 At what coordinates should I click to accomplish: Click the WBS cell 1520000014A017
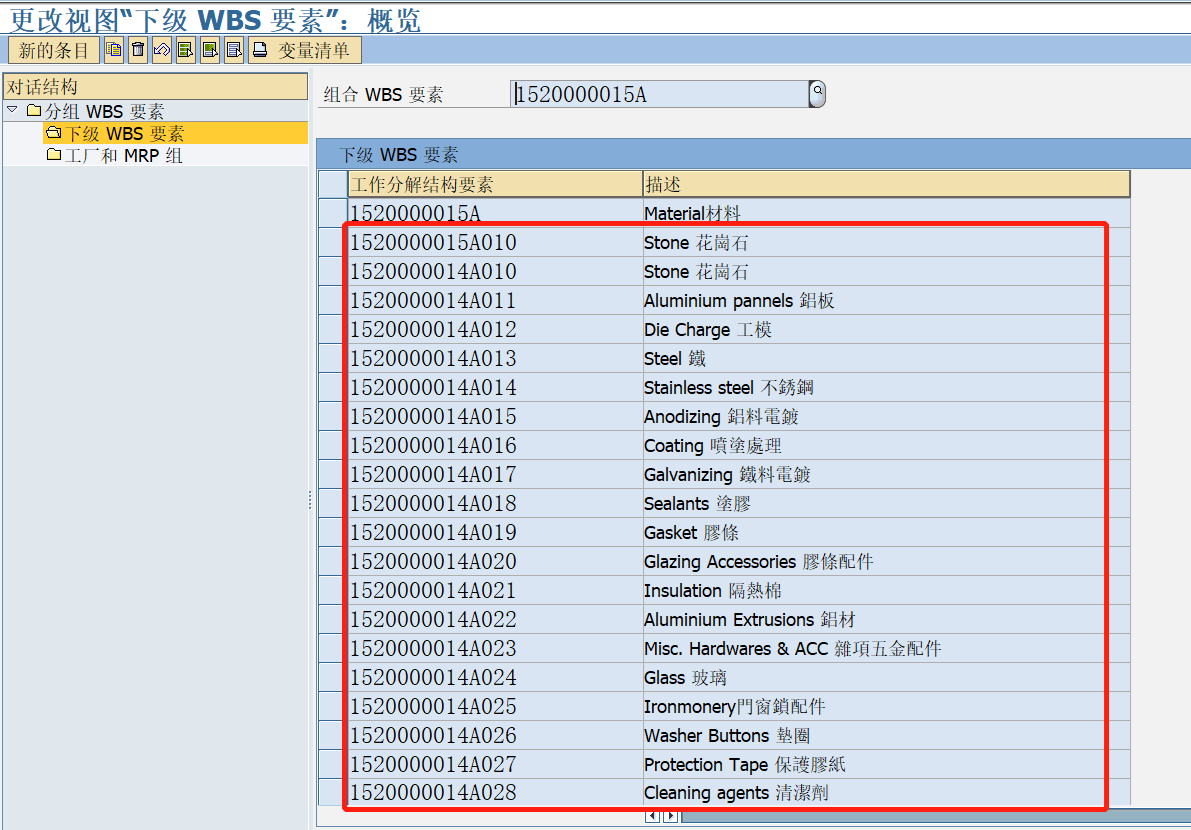pos(495,474)
